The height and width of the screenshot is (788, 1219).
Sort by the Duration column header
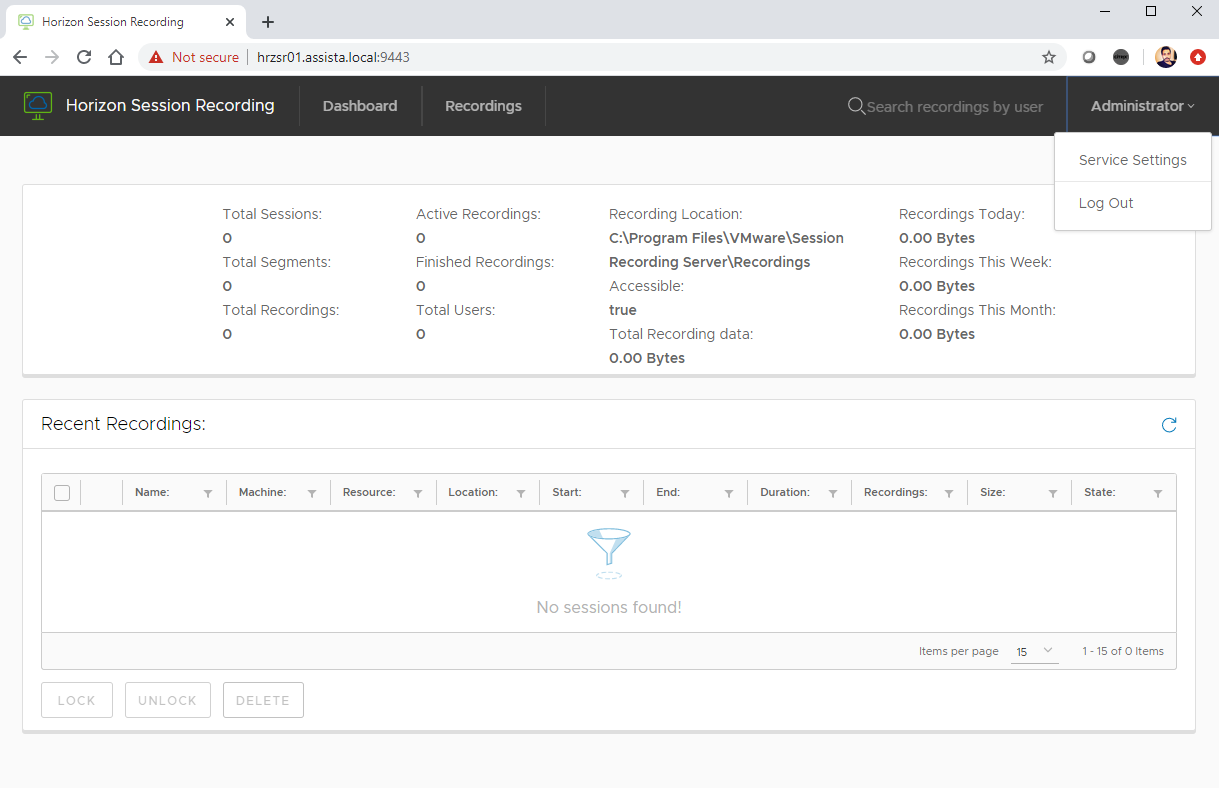tap(785, 492)
